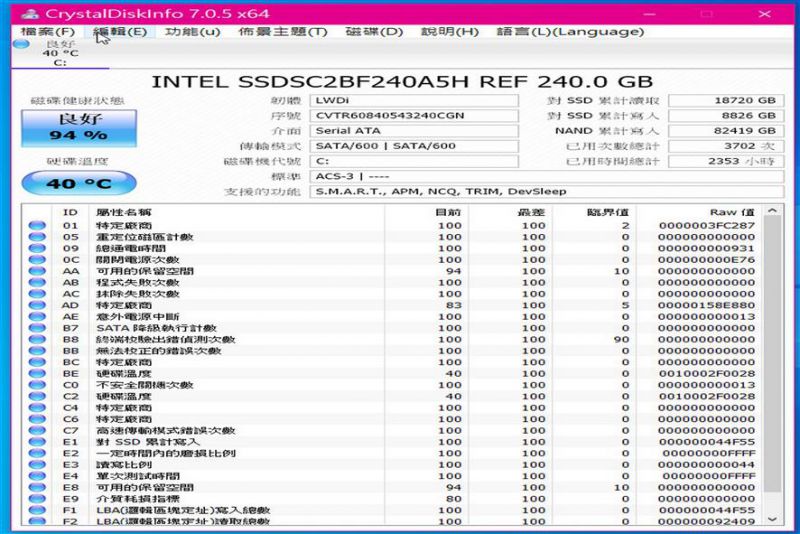800x534 pixels.
Task: Click the status orb for attribute ID 01
Action: [37, 225]
